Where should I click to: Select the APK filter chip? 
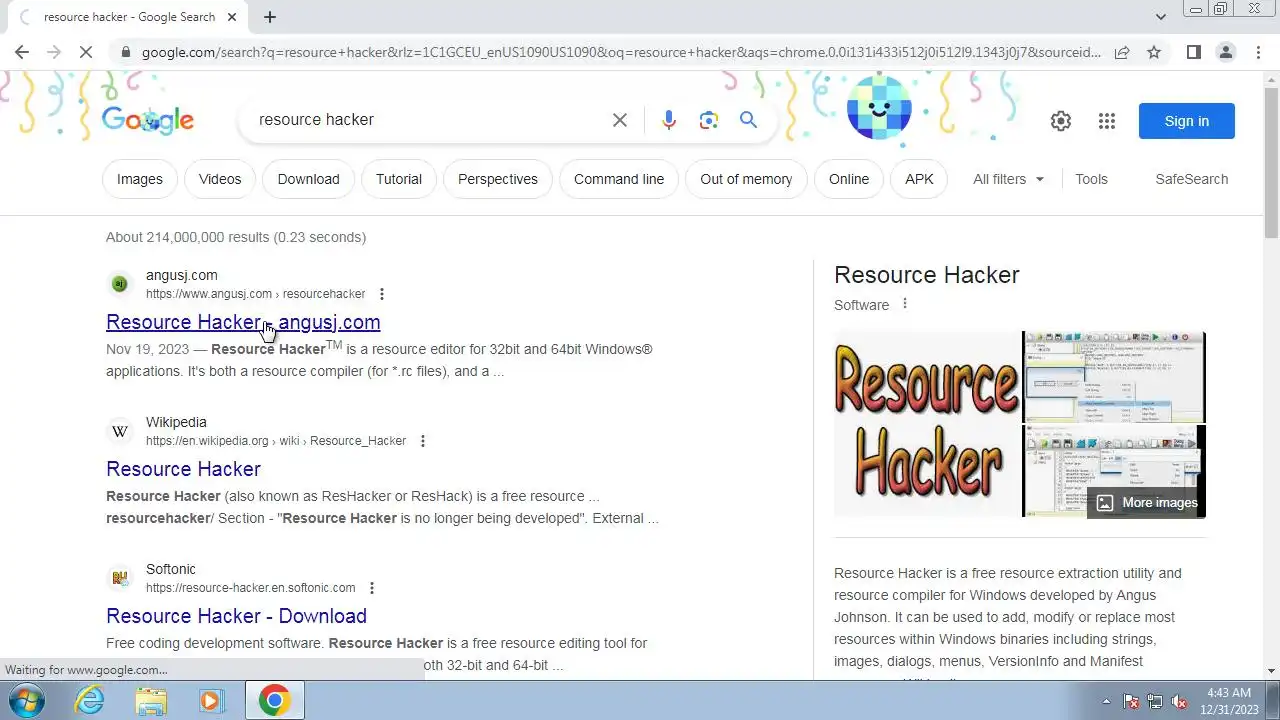919,179
